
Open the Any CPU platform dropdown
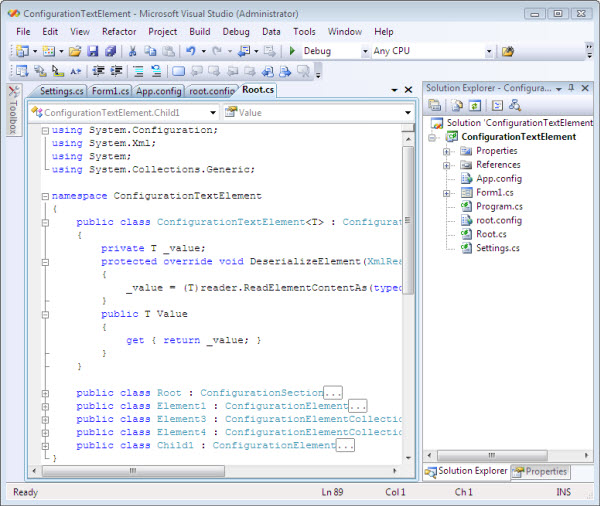pos(488,51)
